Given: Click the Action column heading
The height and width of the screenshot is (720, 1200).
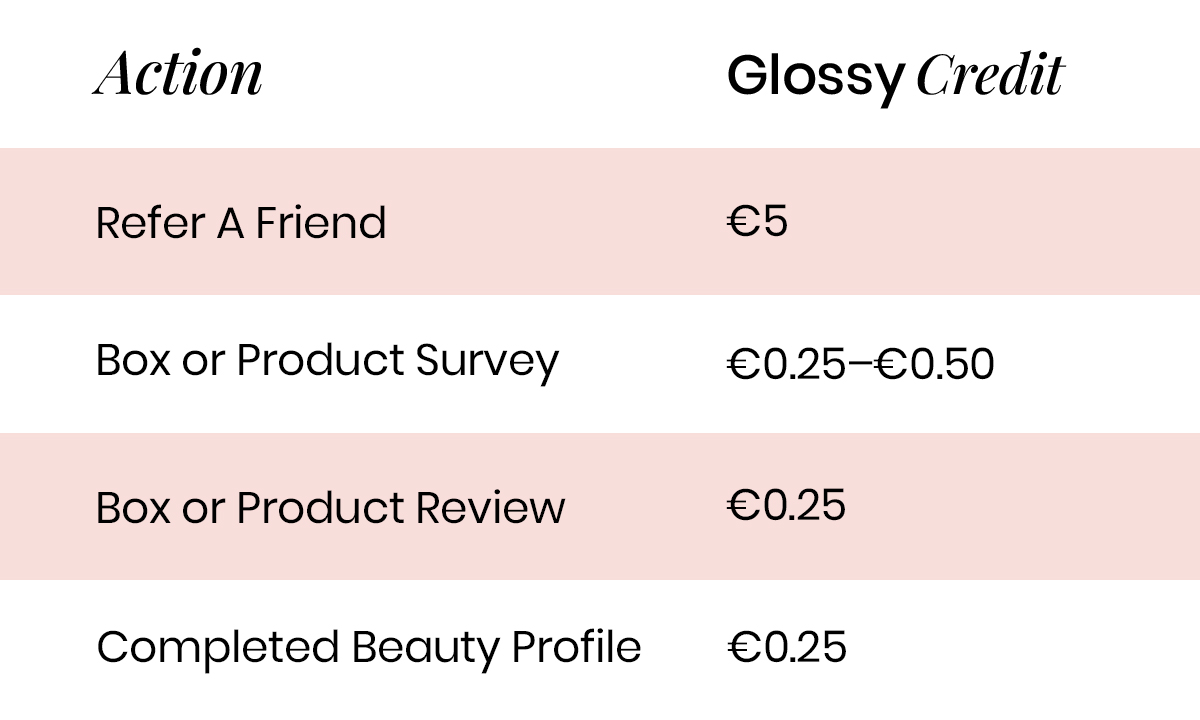Looking at the screenshot, I should tap(179, 74).
